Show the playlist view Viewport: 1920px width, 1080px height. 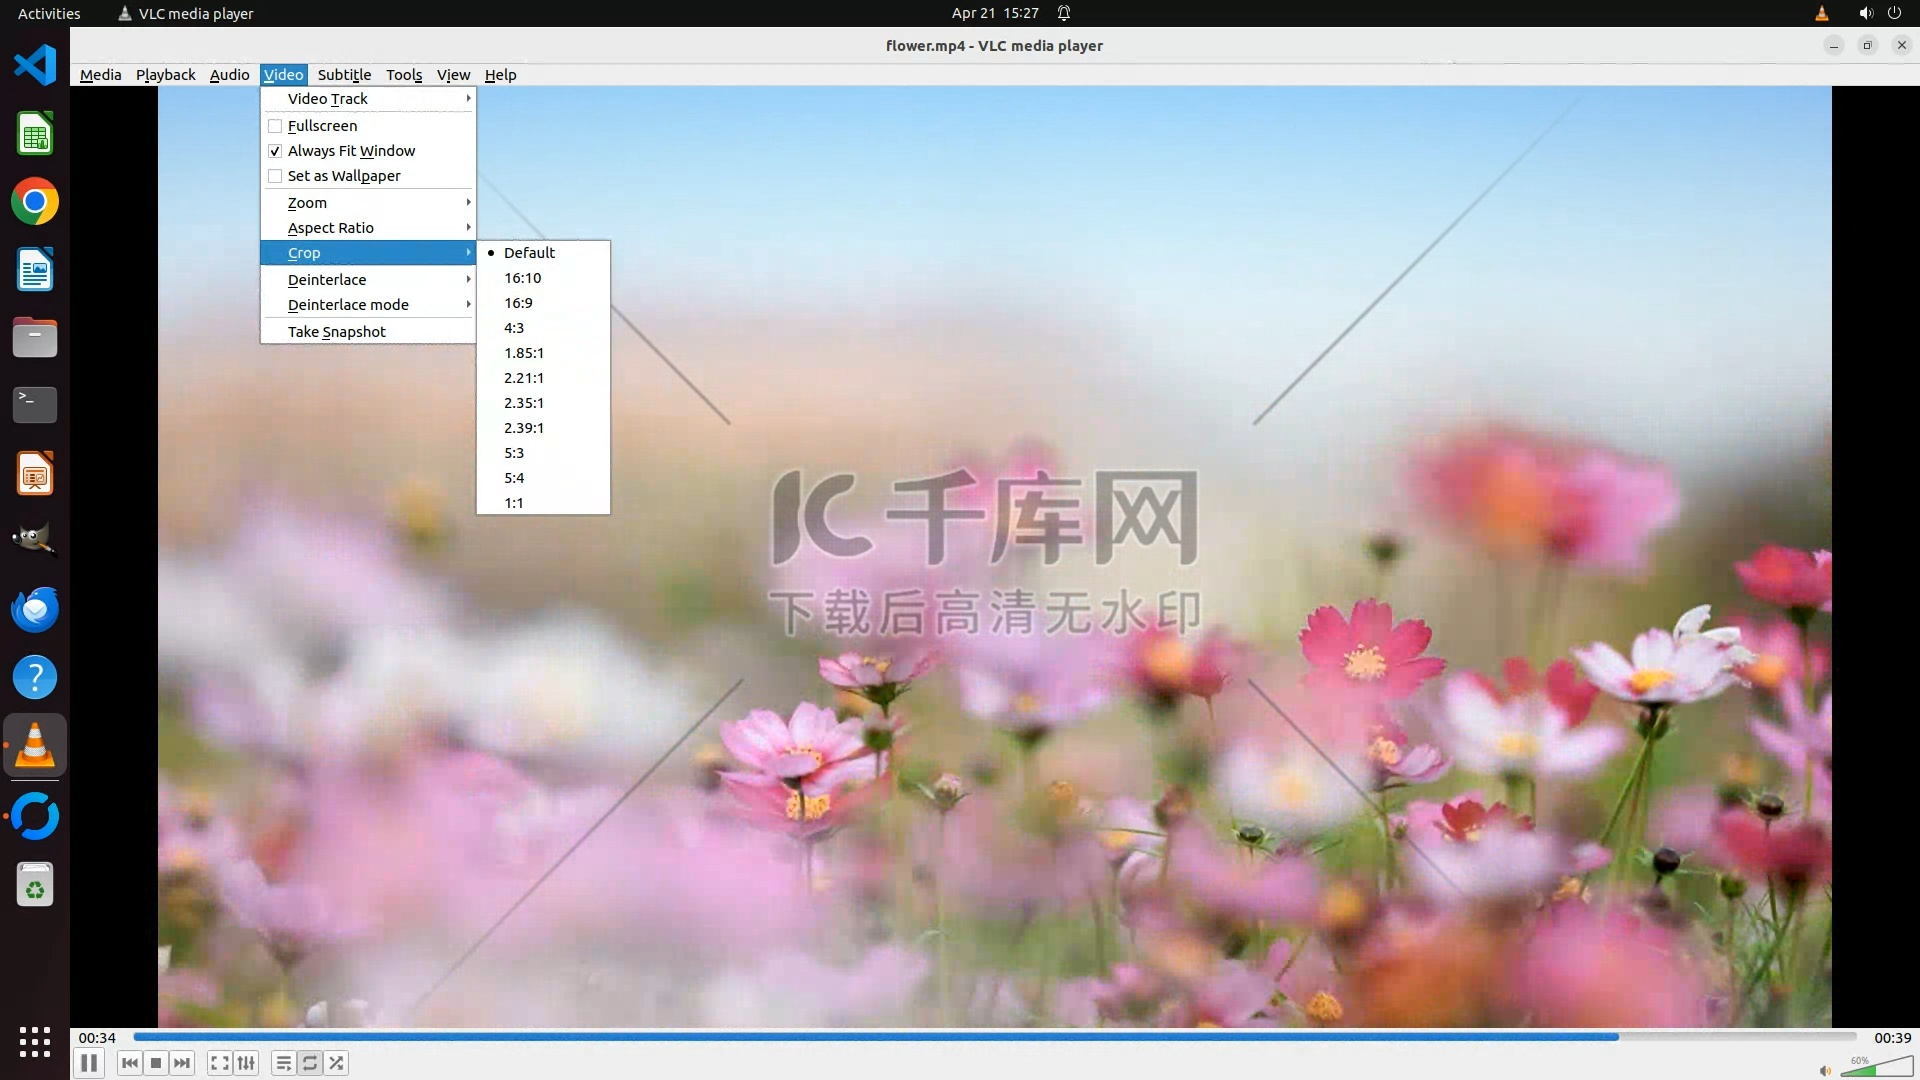point(284,1063)
